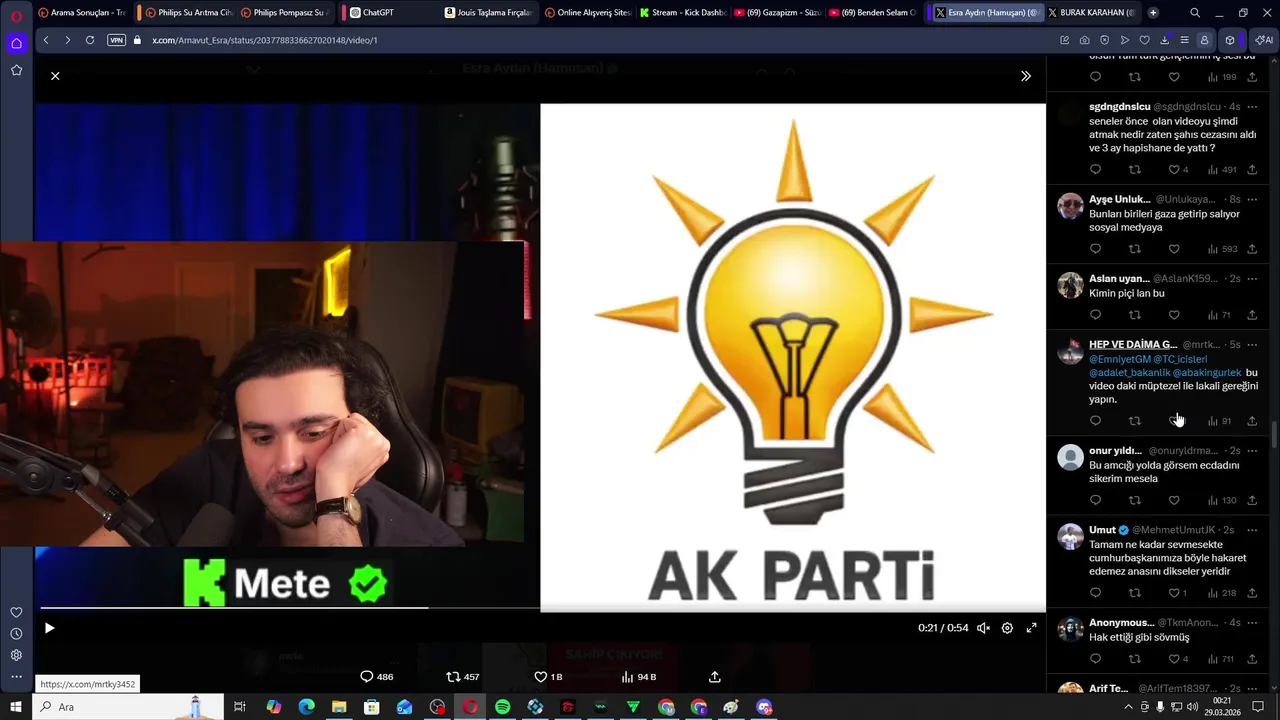Screen dimensions: 1280x720
Task: Open more options on Aslan uyan reply
Action: coord(1252,279)
